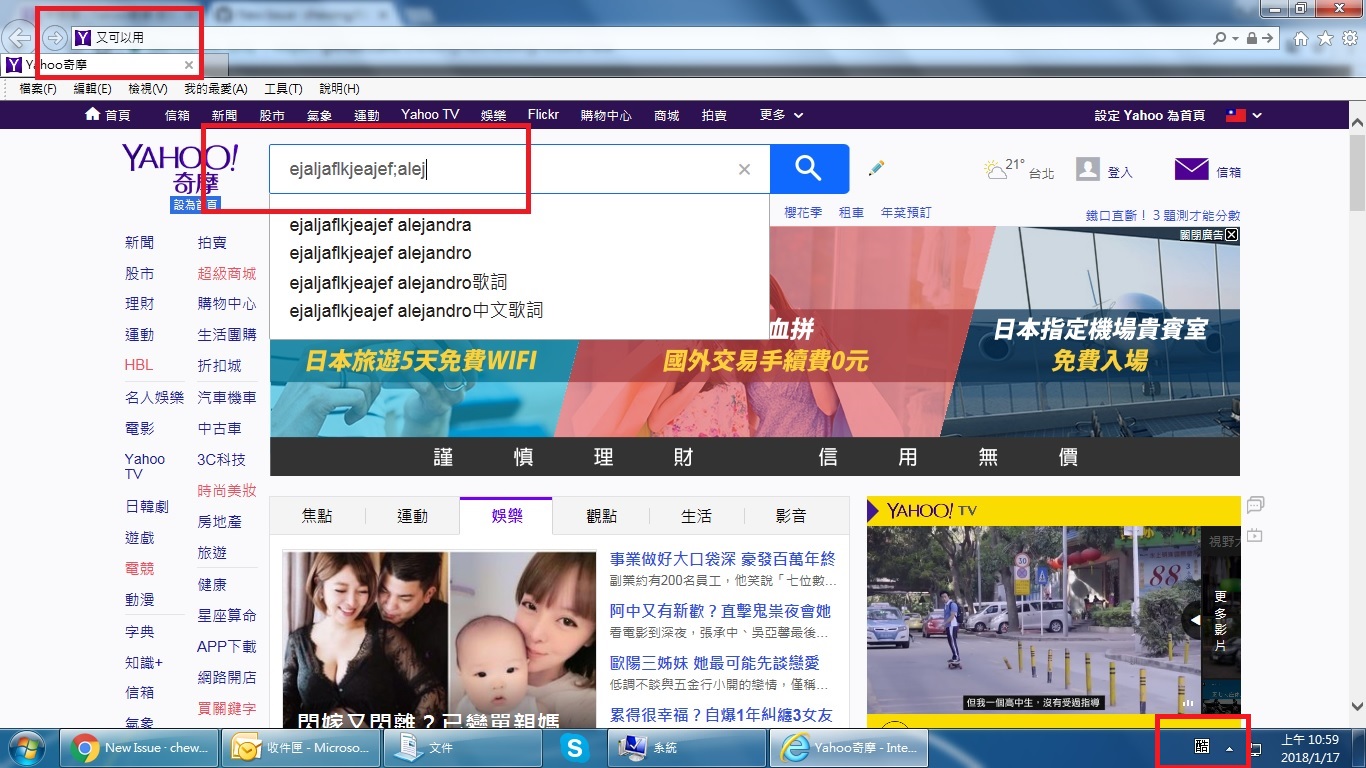The width and height of the screenshot is (1366, 768).
Task: Click the 設為首頁 badge under the logo
Action: [196, 204]
